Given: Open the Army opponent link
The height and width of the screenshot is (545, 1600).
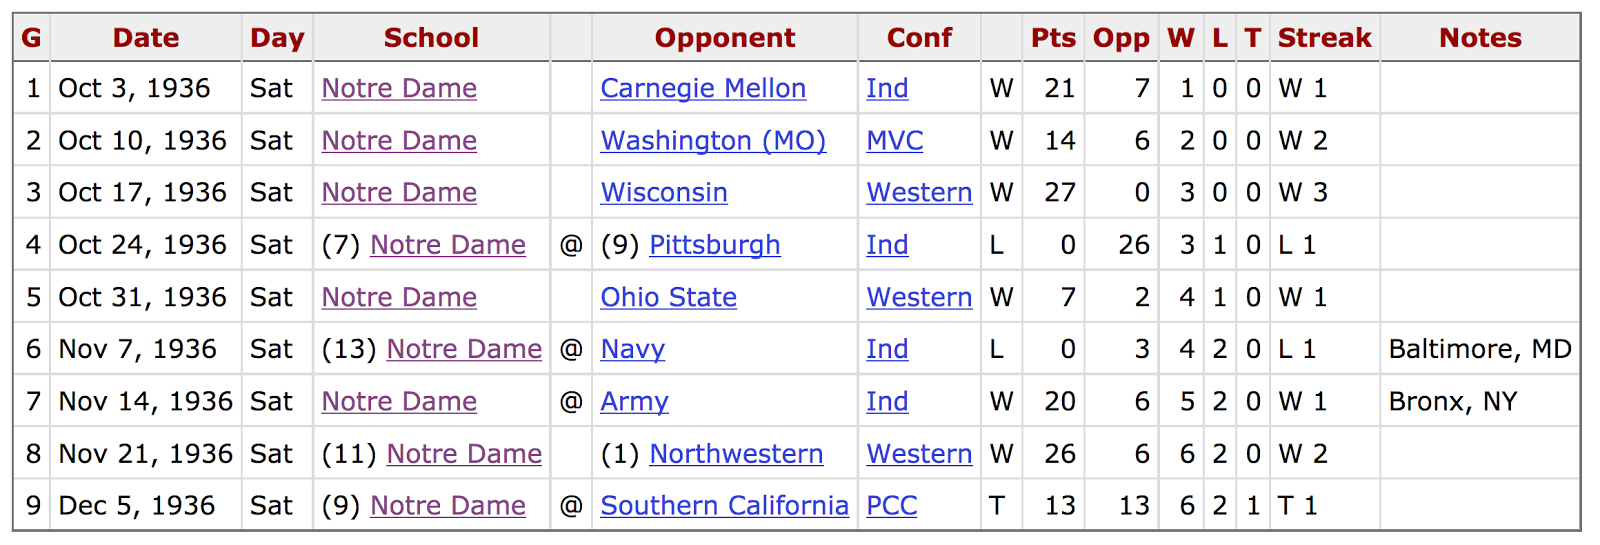Looking at the screenshot, I should [634, 401].
